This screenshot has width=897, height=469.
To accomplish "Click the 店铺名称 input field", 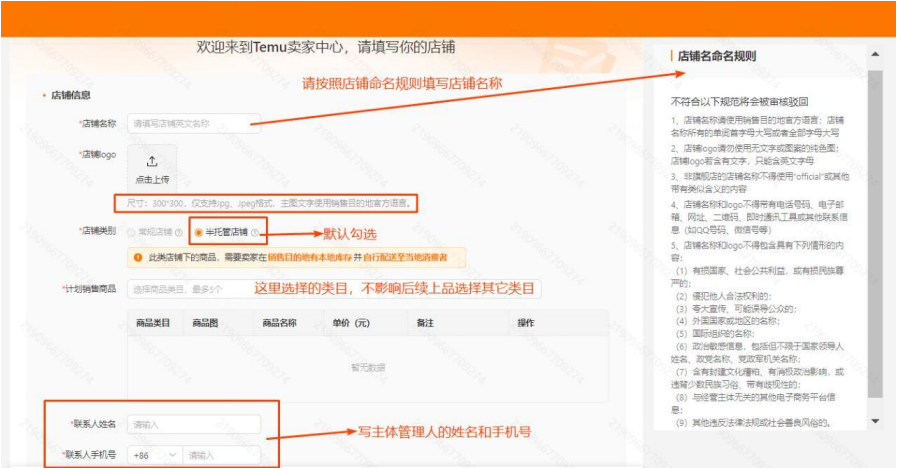I will point(194,124).
